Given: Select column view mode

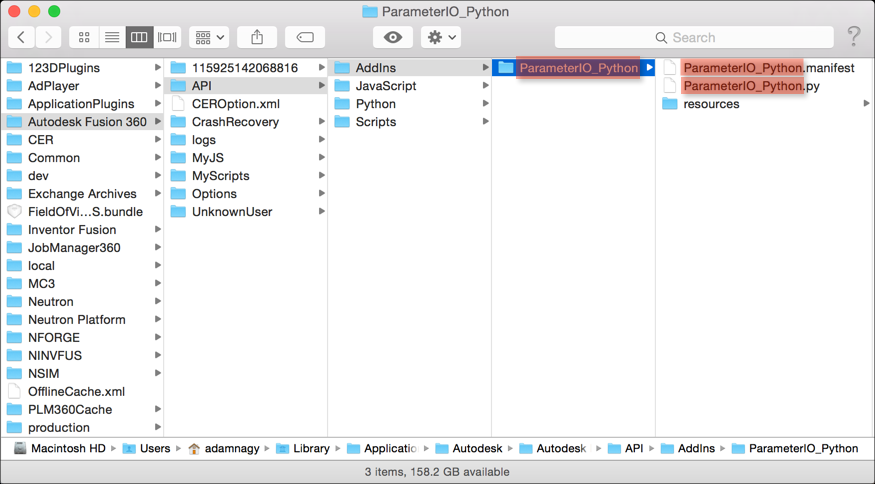Looking at the screenshot, I should [x=139, y=37].
